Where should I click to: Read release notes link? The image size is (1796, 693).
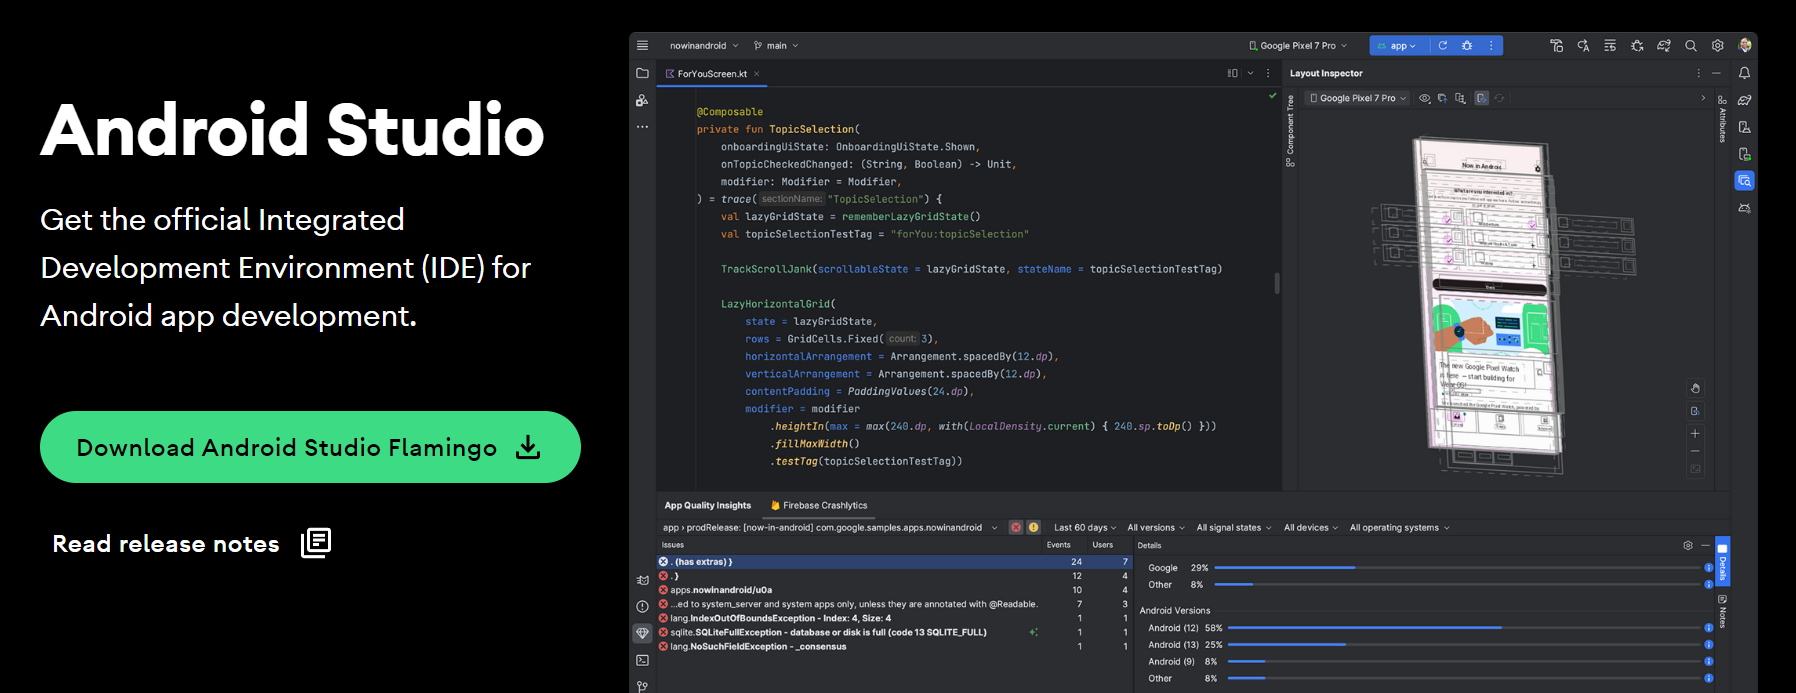tap(191, 543)
